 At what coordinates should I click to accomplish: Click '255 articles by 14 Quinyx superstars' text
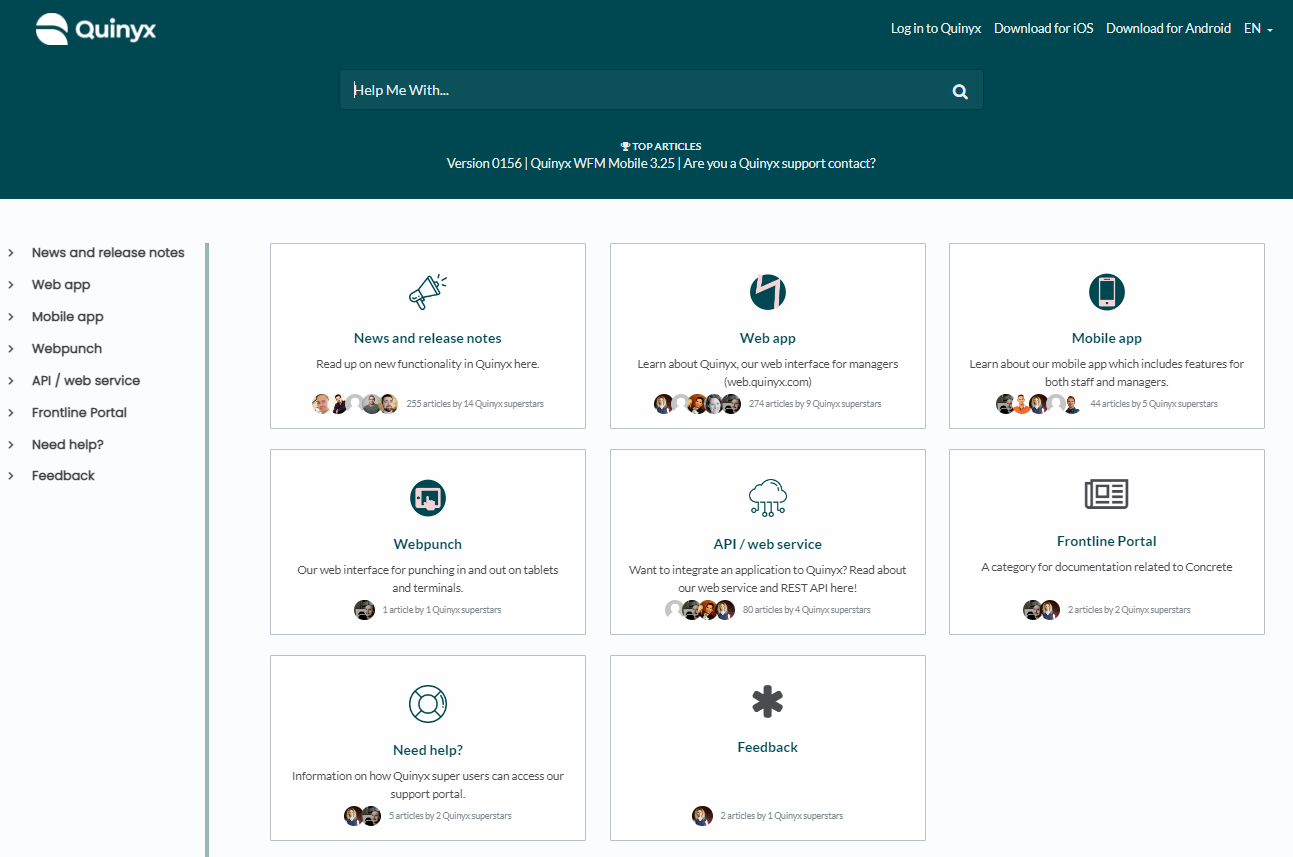pos(475,404)
